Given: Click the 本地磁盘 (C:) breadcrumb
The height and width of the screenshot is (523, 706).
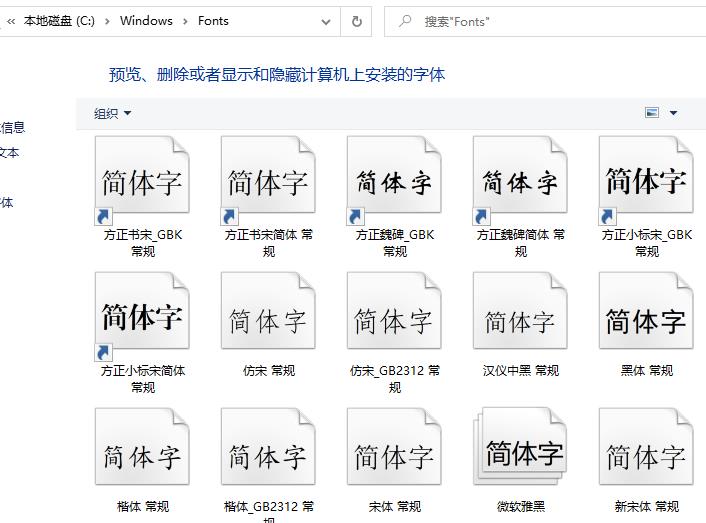Looking at the screenshot, I should [58, 21].
